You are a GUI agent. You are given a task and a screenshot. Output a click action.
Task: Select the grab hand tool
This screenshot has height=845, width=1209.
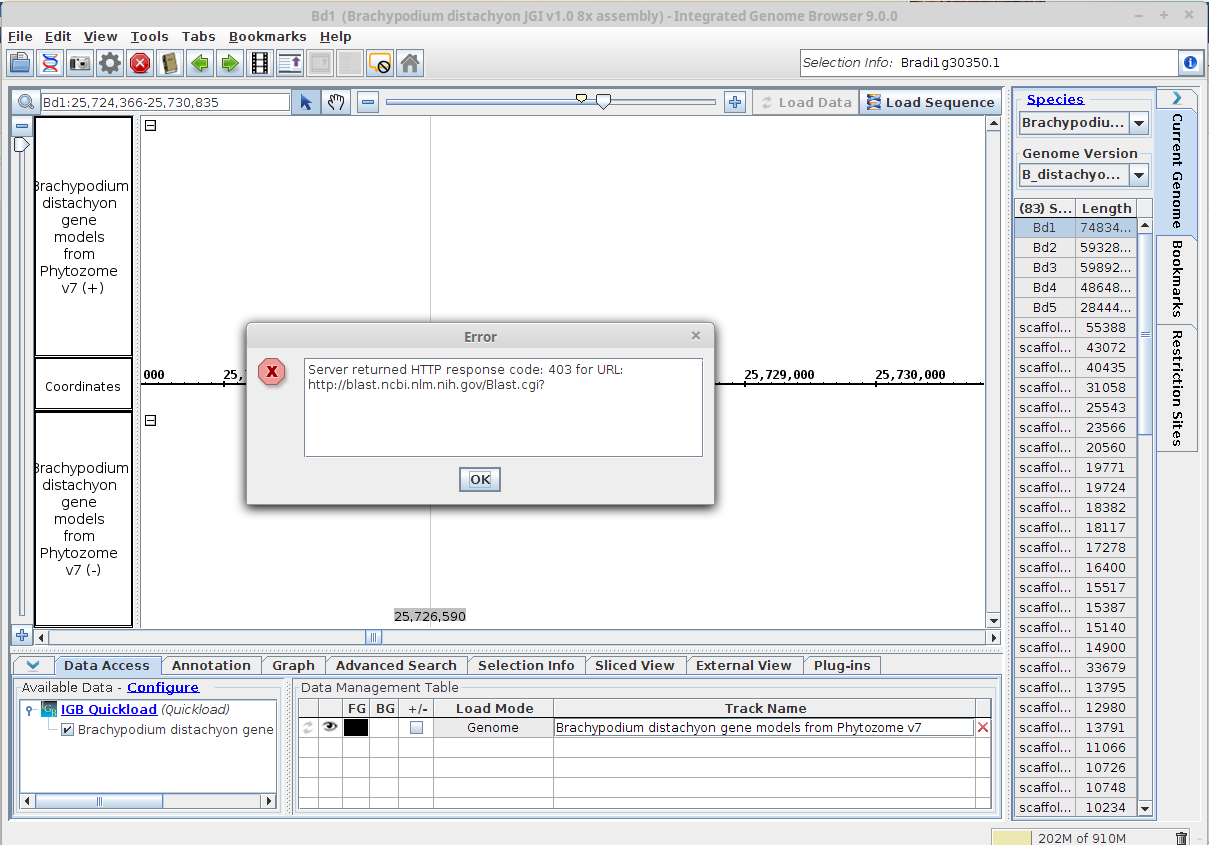click(337, 102)
